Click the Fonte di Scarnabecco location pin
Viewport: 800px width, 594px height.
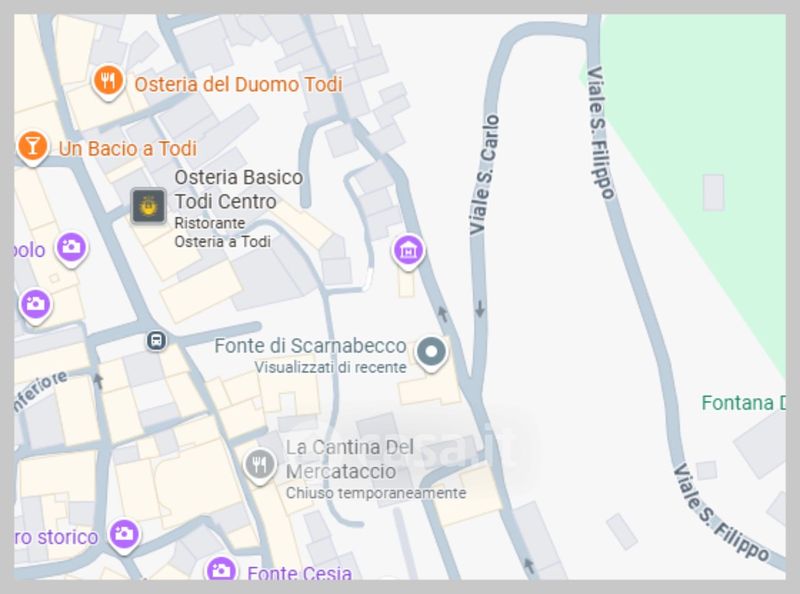(431, 352)
